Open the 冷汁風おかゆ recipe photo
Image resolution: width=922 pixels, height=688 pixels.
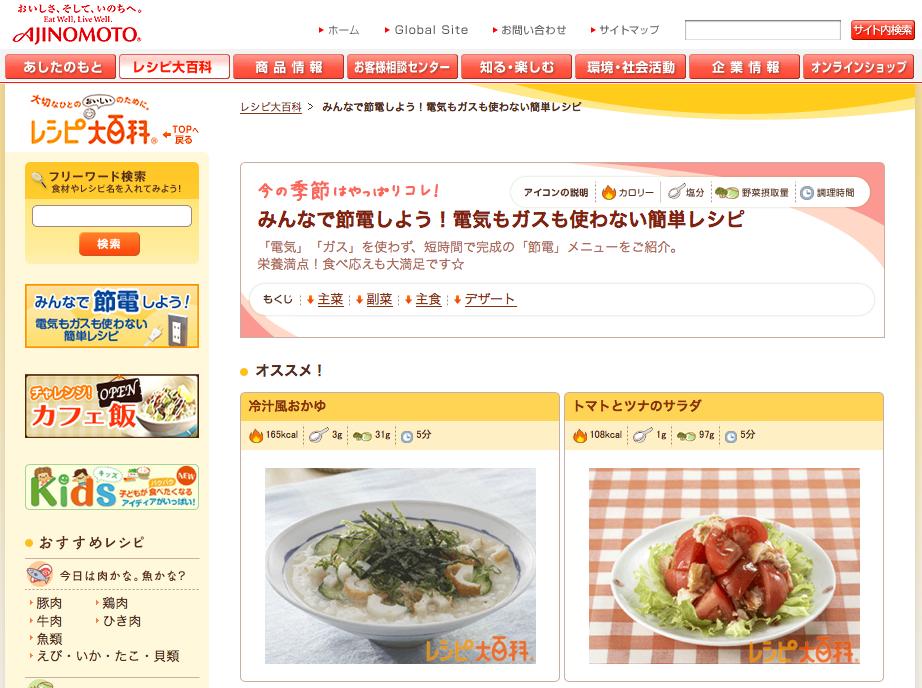[x=400, y=566]
